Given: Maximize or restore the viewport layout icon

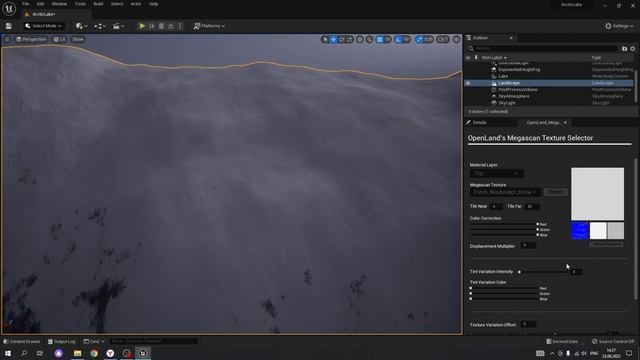Looking at the screenshot, I should [456, 40].
